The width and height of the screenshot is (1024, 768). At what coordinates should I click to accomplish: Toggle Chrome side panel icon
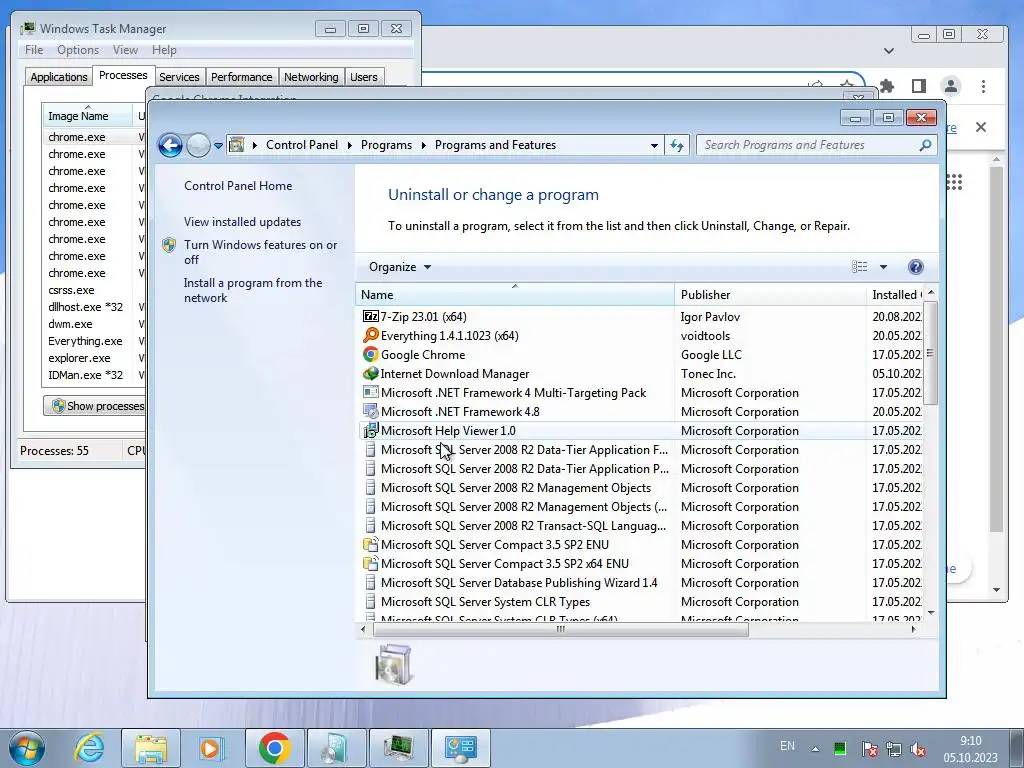[919, 86]
